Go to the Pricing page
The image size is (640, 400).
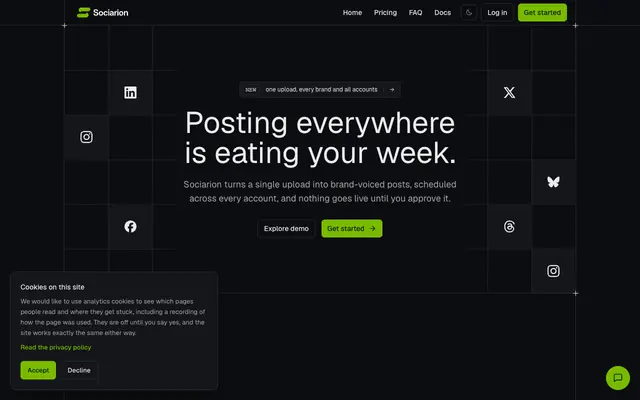pyautogui.click(x=385, y=13)
